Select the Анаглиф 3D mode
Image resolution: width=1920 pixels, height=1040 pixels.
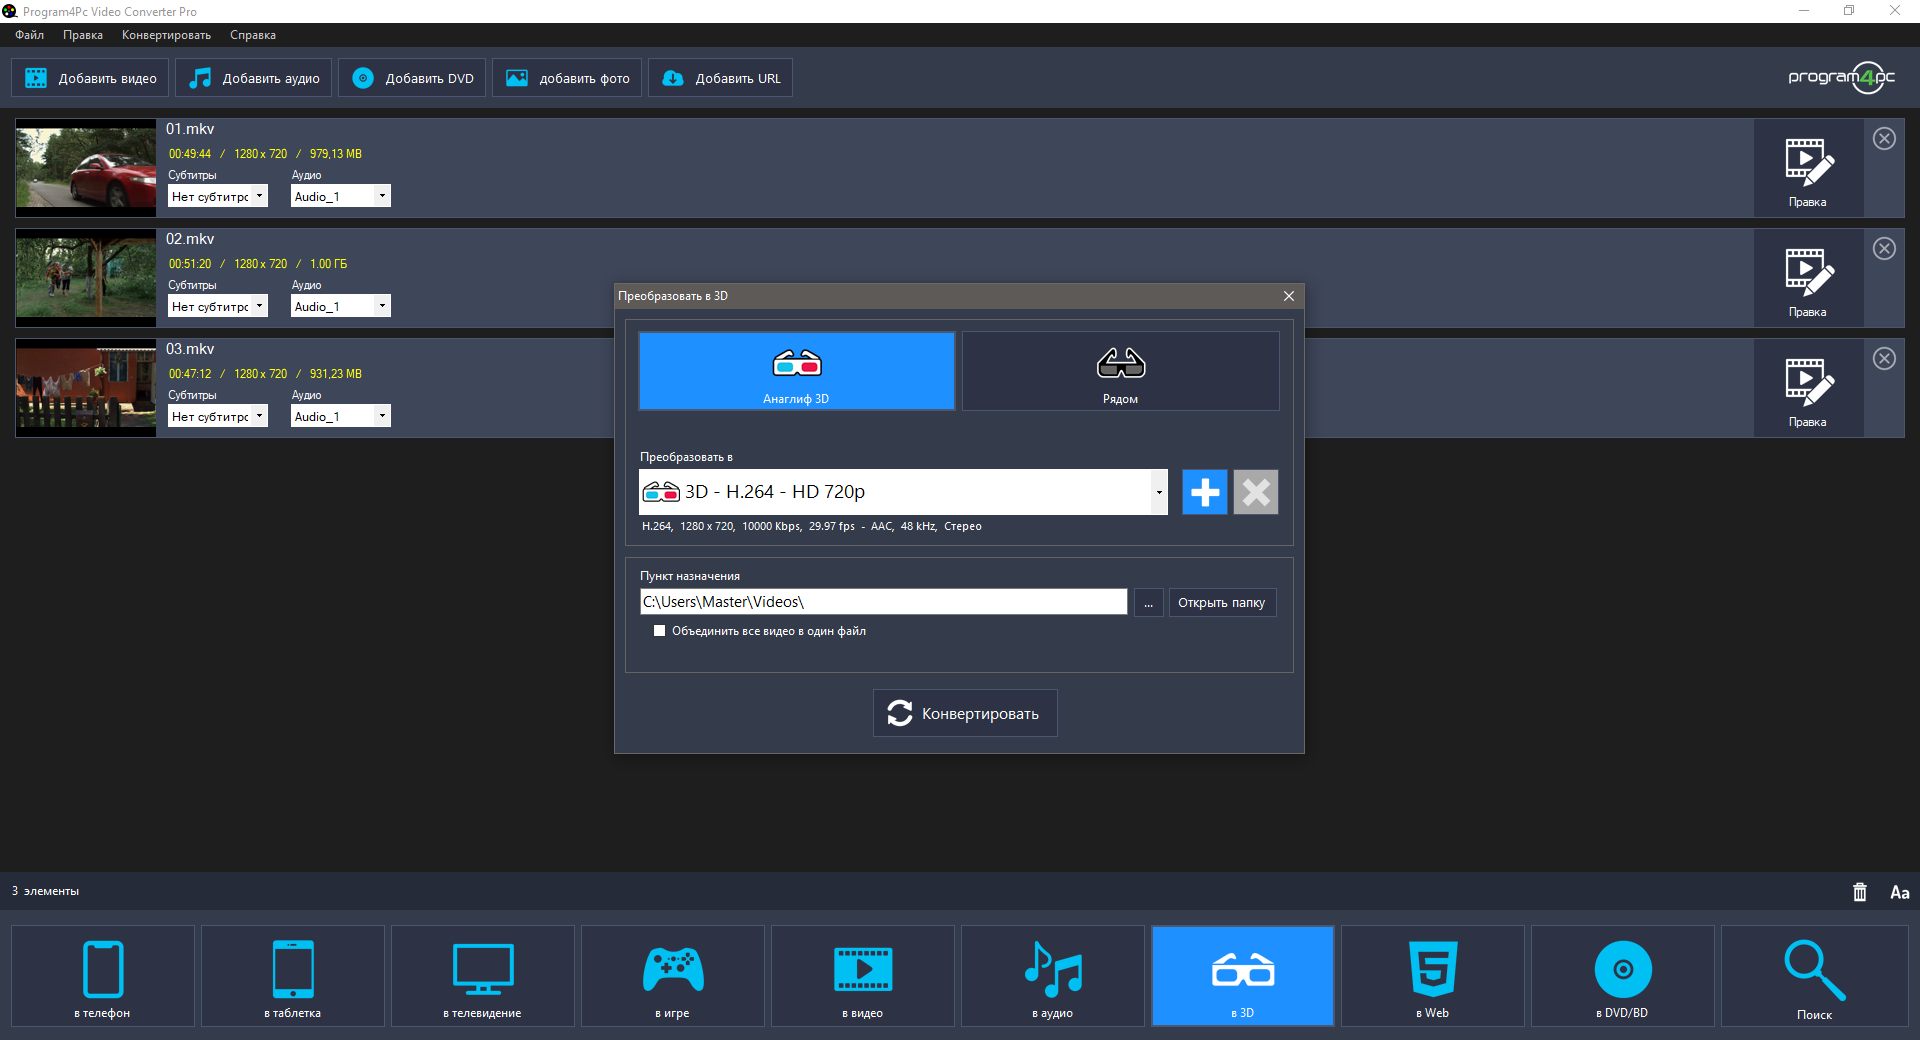coord(796,371)
